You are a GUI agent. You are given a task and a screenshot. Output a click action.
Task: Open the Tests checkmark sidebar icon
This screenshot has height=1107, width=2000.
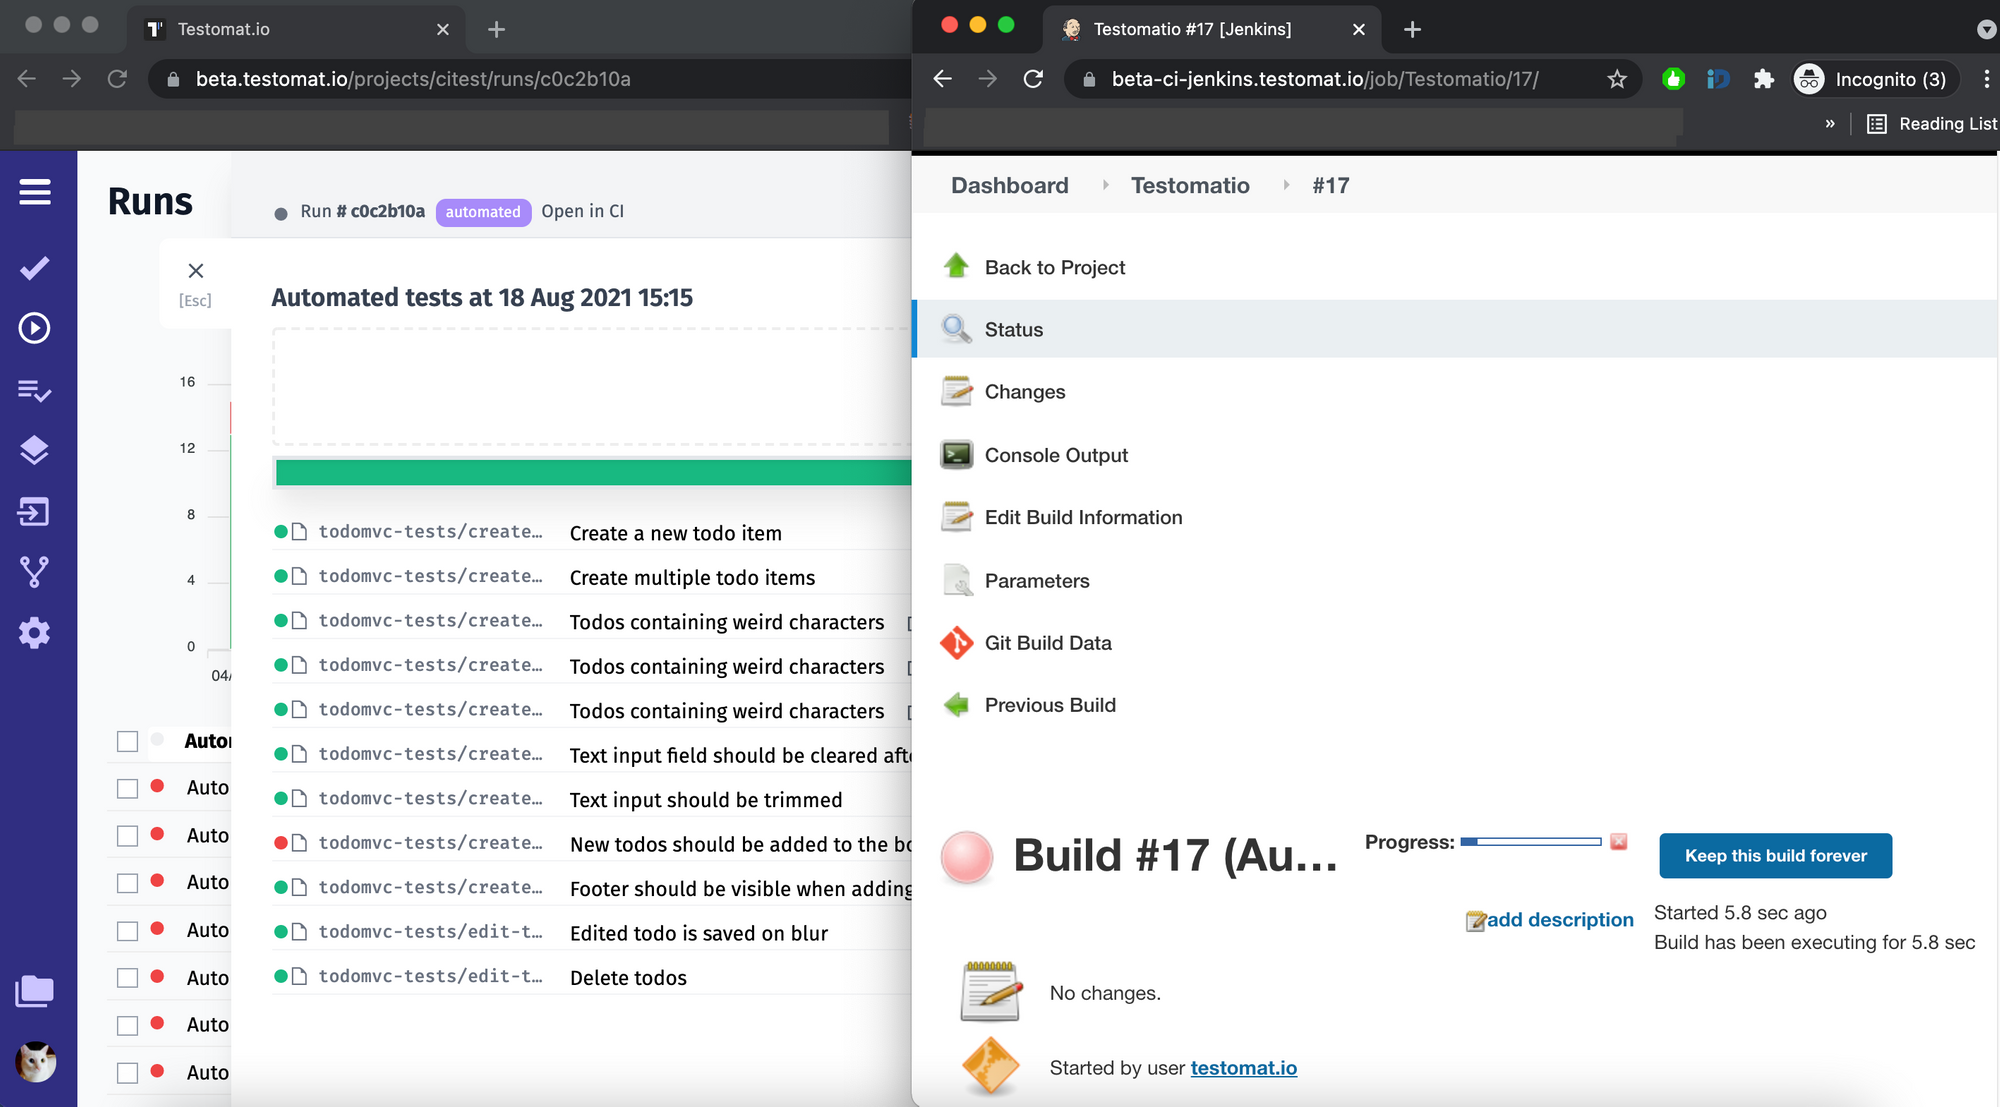tap(35, 267)
